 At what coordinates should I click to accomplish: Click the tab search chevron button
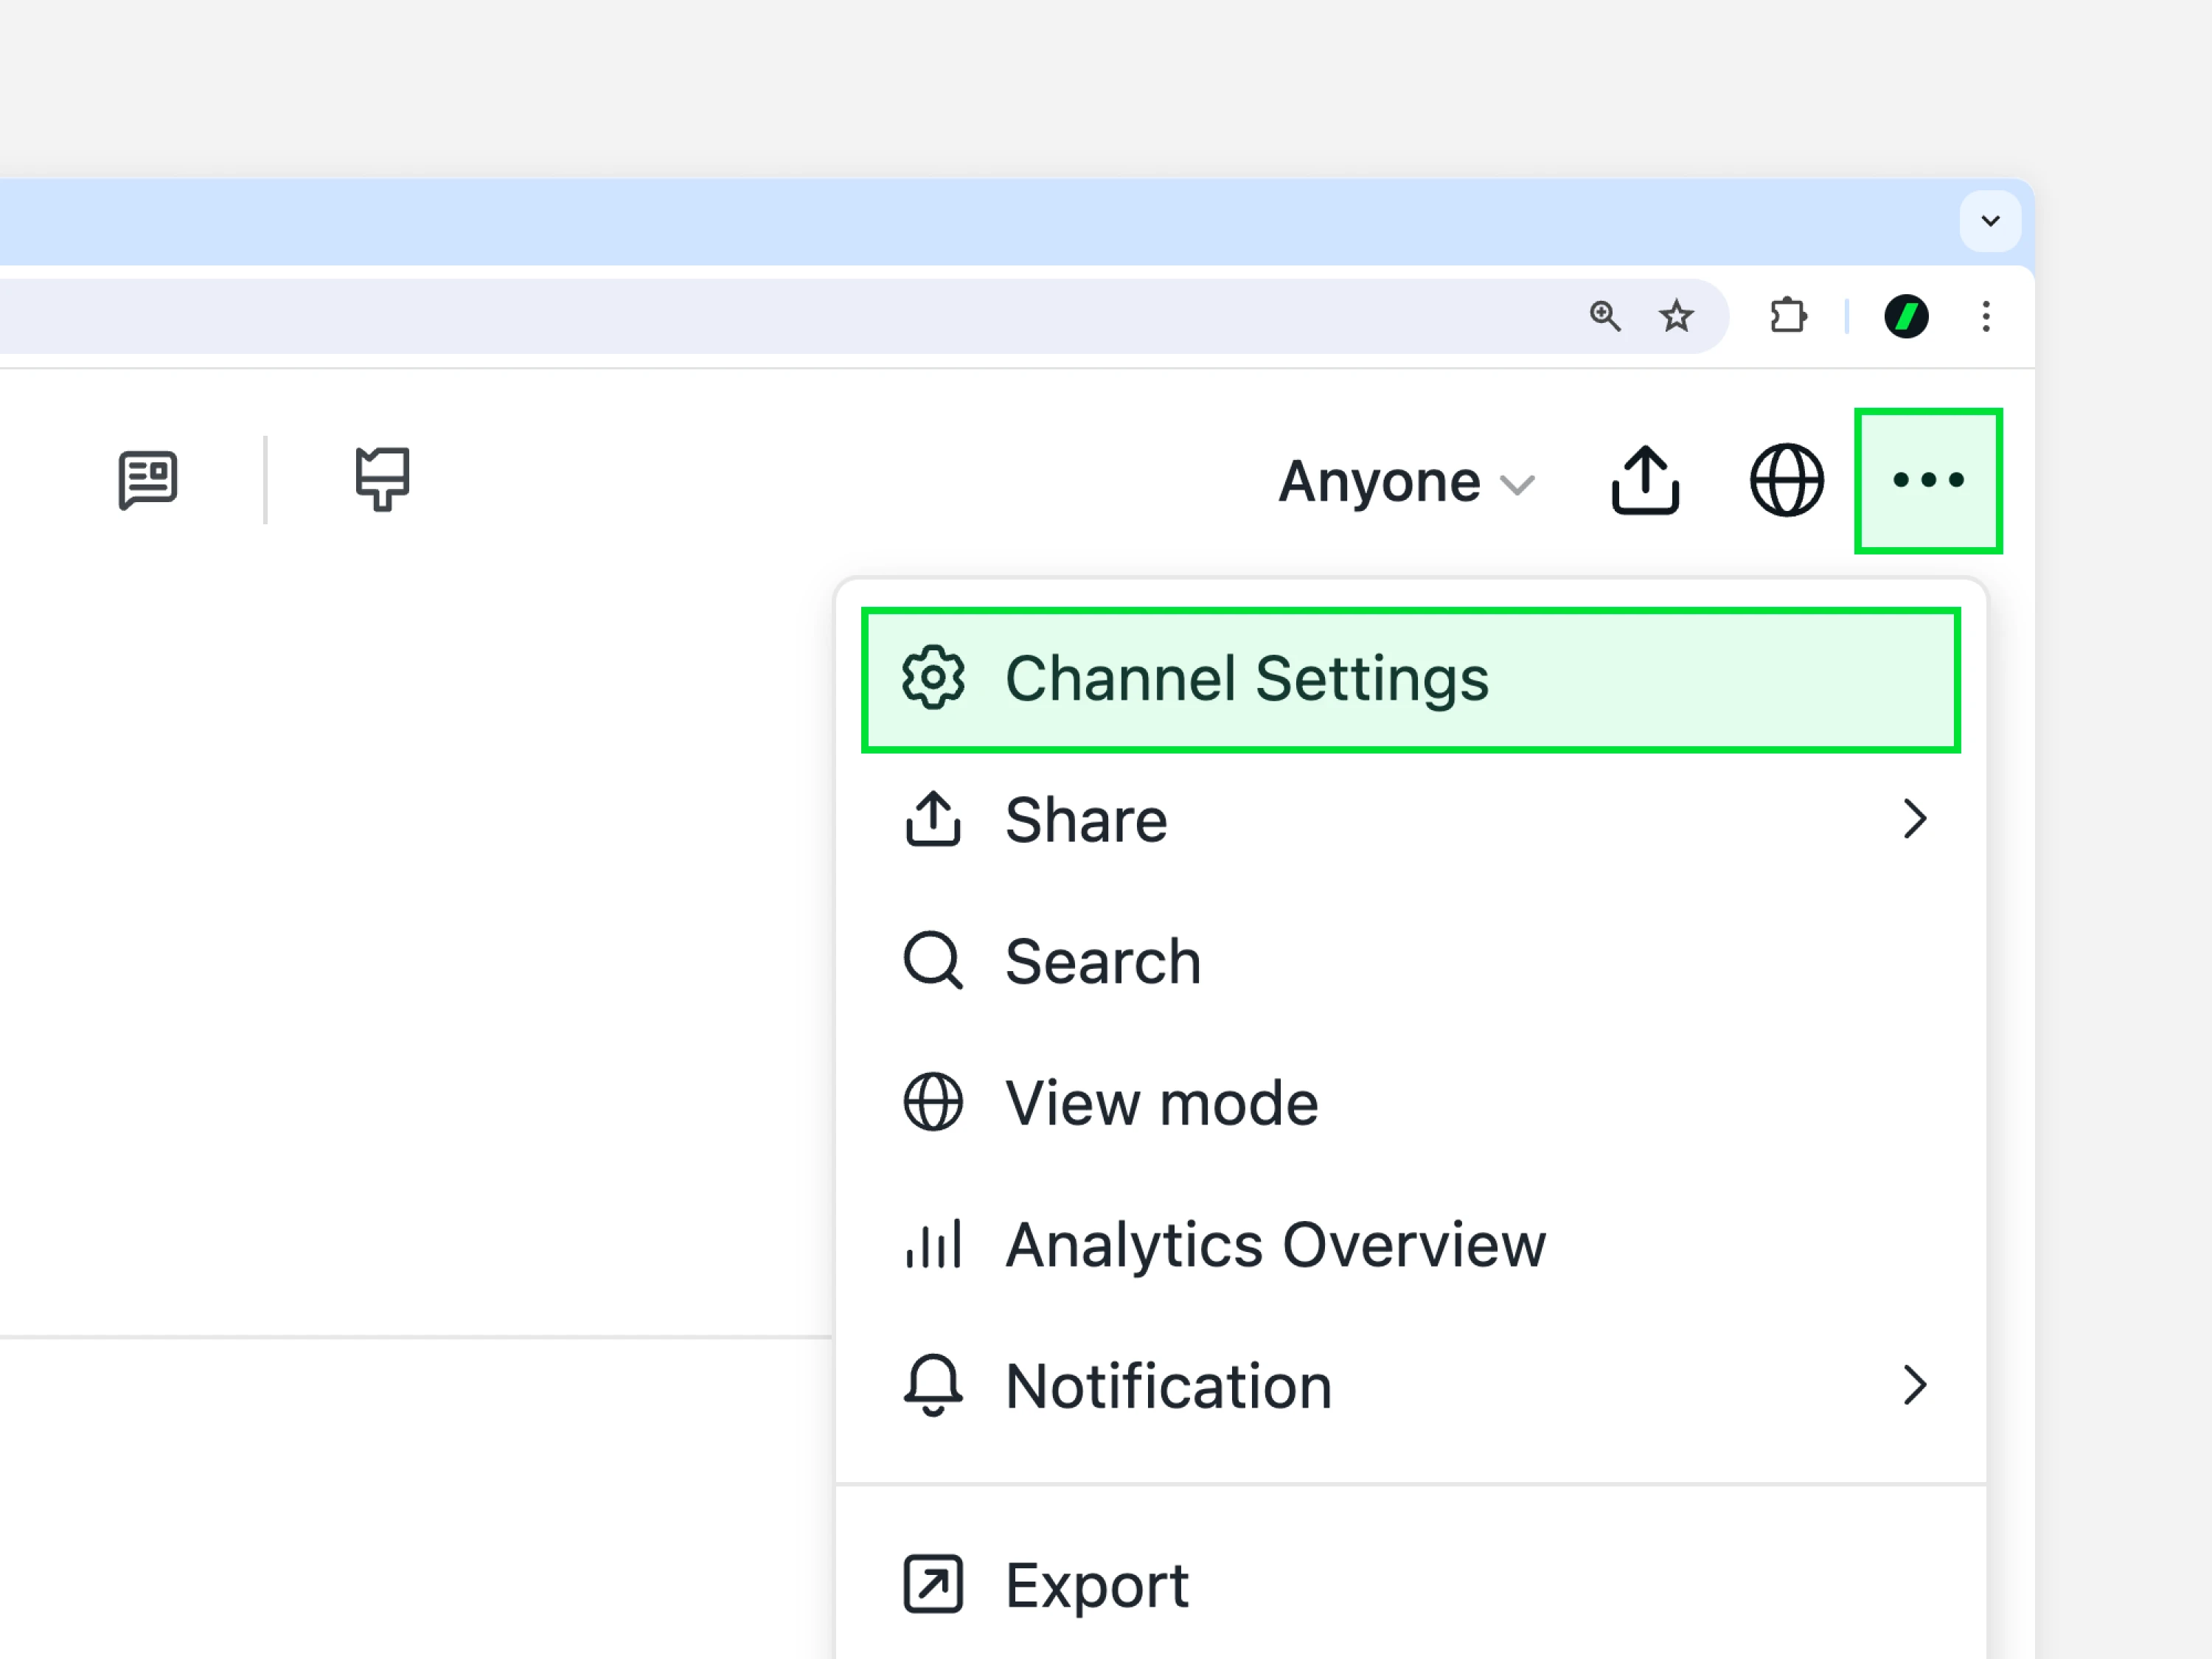1990,221
